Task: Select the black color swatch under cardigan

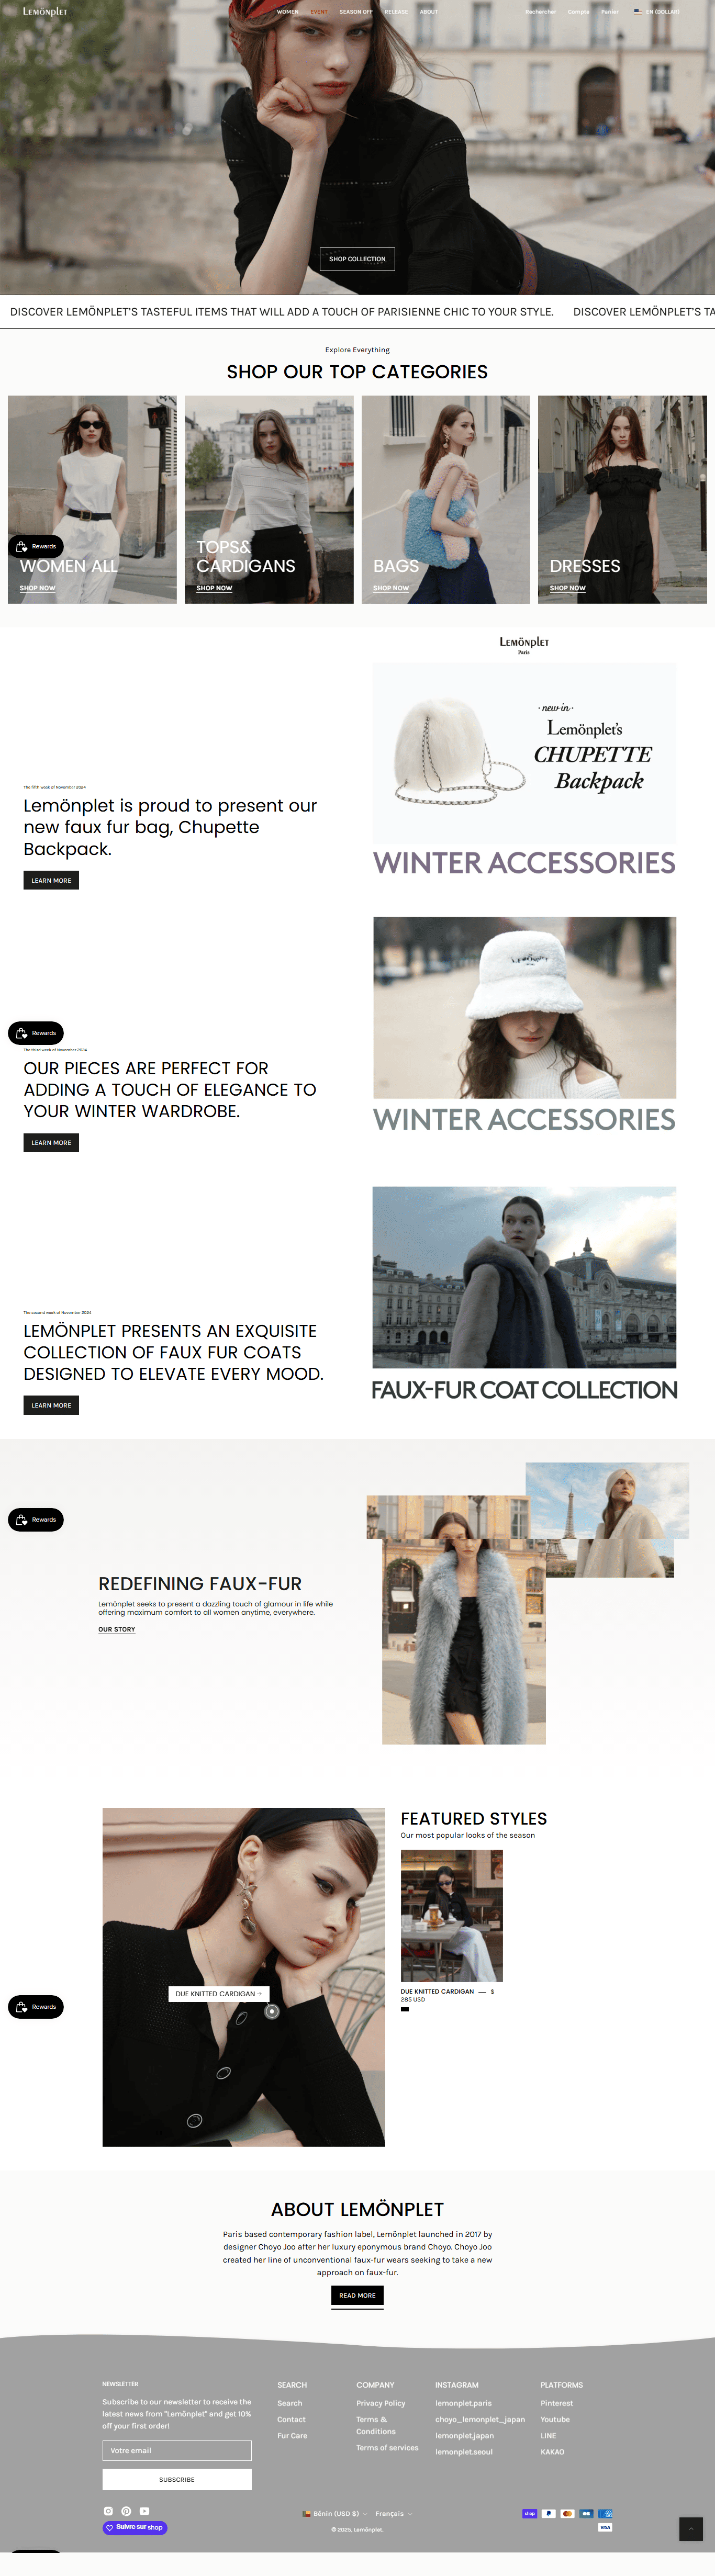Action: [405, 2009]
